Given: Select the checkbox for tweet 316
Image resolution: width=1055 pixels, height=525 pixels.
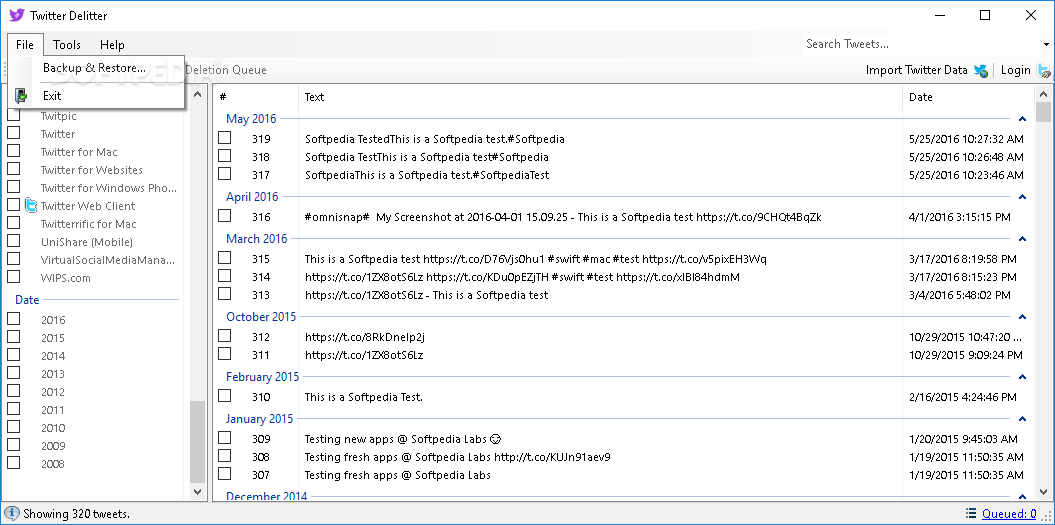Looking at the screenshot, I should (x=225, y=216).
